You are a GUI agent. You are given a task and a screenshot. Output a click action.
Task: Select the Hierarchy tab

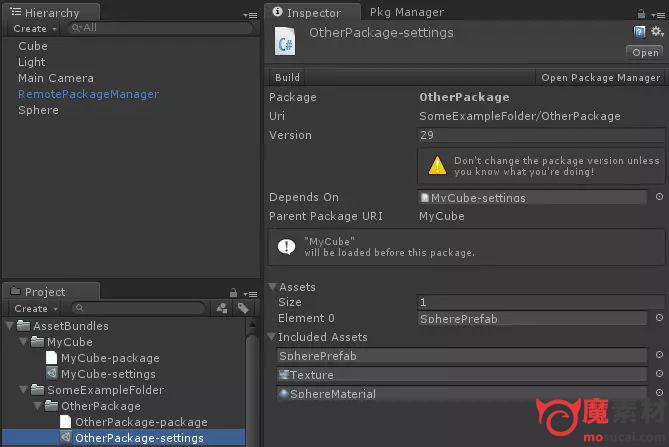(x=51, y=12)
